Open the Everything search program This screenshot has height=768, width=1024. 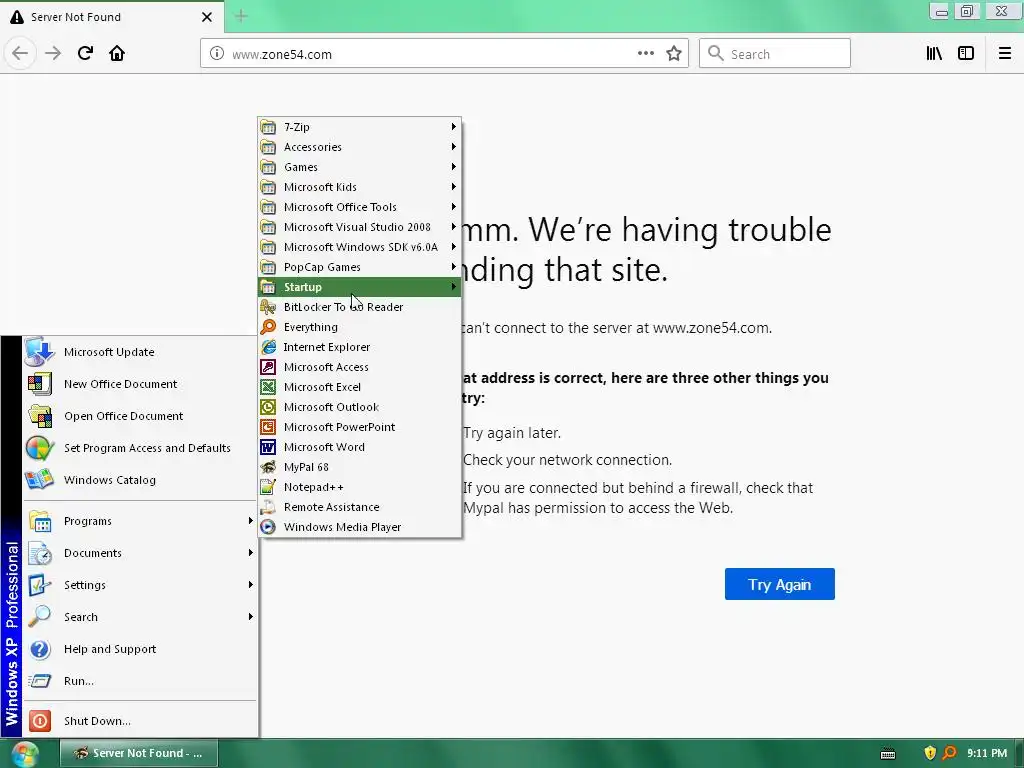(360, 327)
